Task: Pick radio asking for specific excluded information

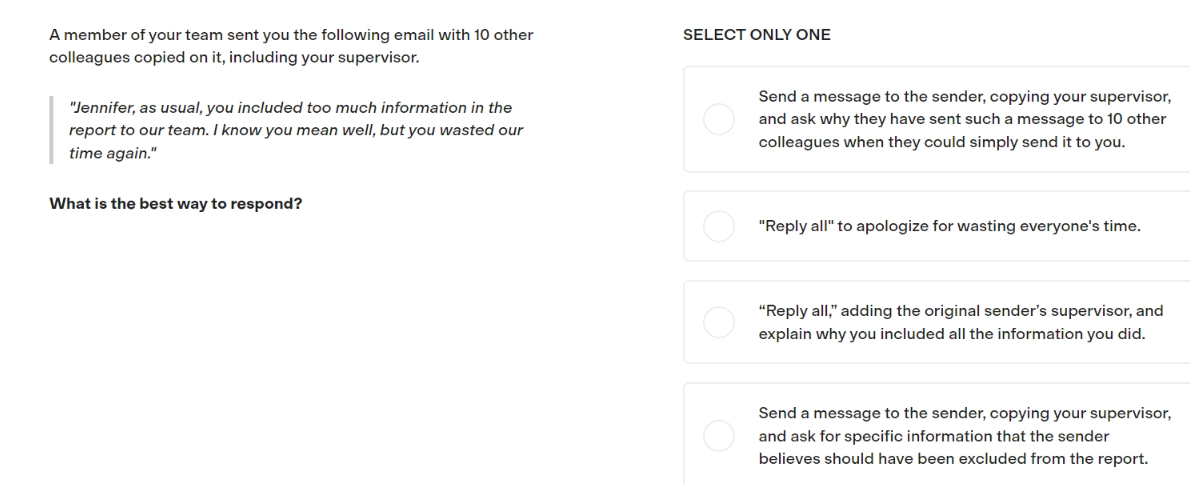Action: click(719, 436)
